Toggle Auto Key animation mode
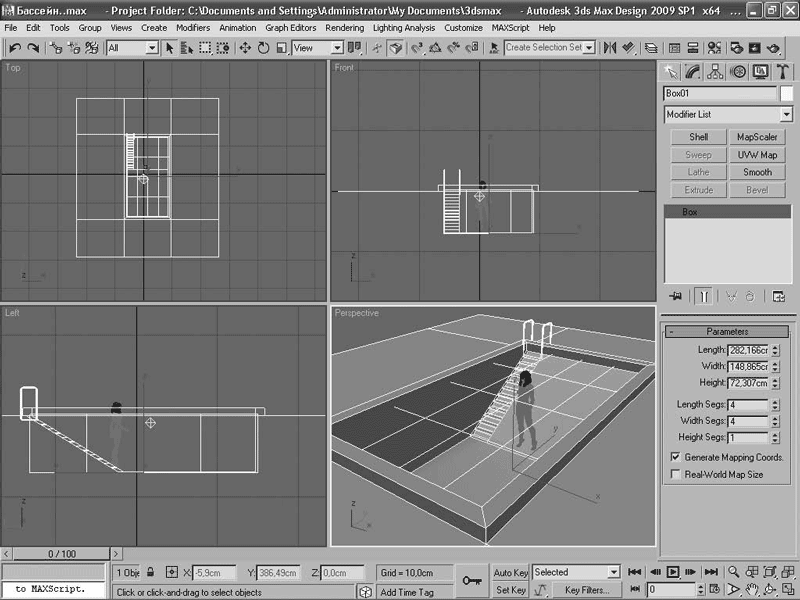800x600 pixels. pos(510,573)
